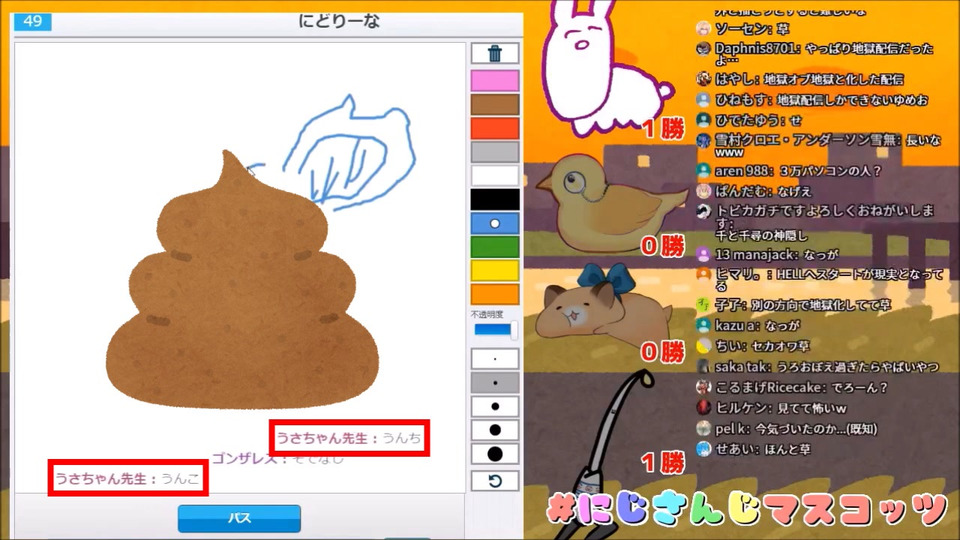Pick the black color swatch

pos(495,200)
